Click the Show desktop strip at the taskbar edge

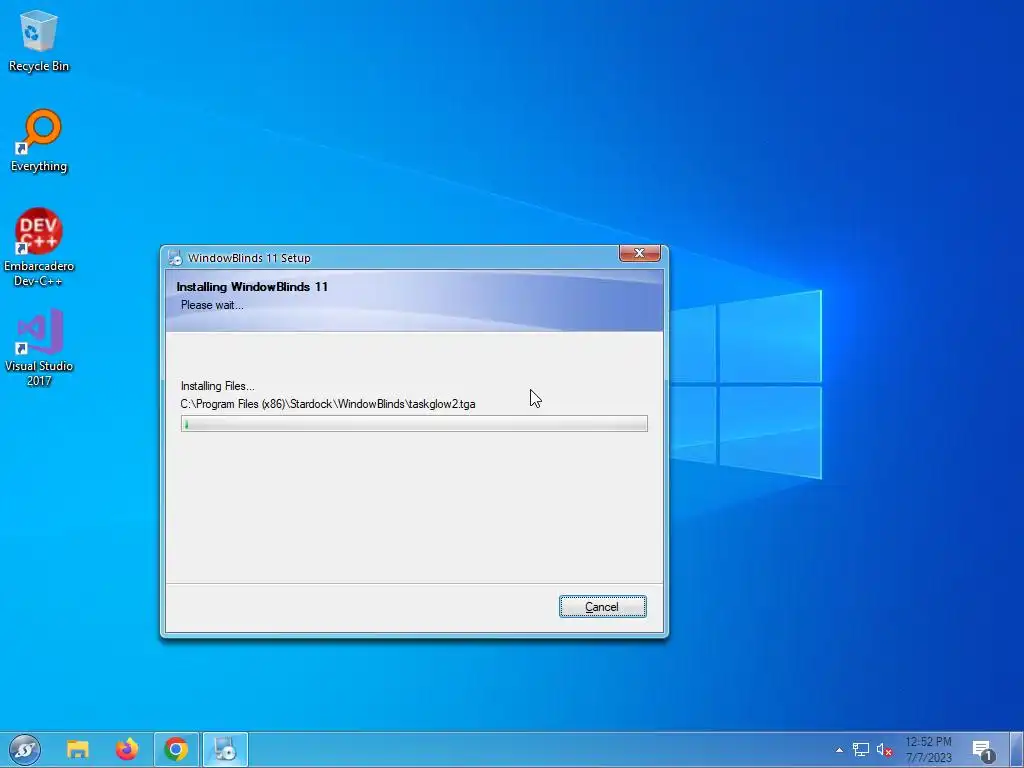(1016, 750)
